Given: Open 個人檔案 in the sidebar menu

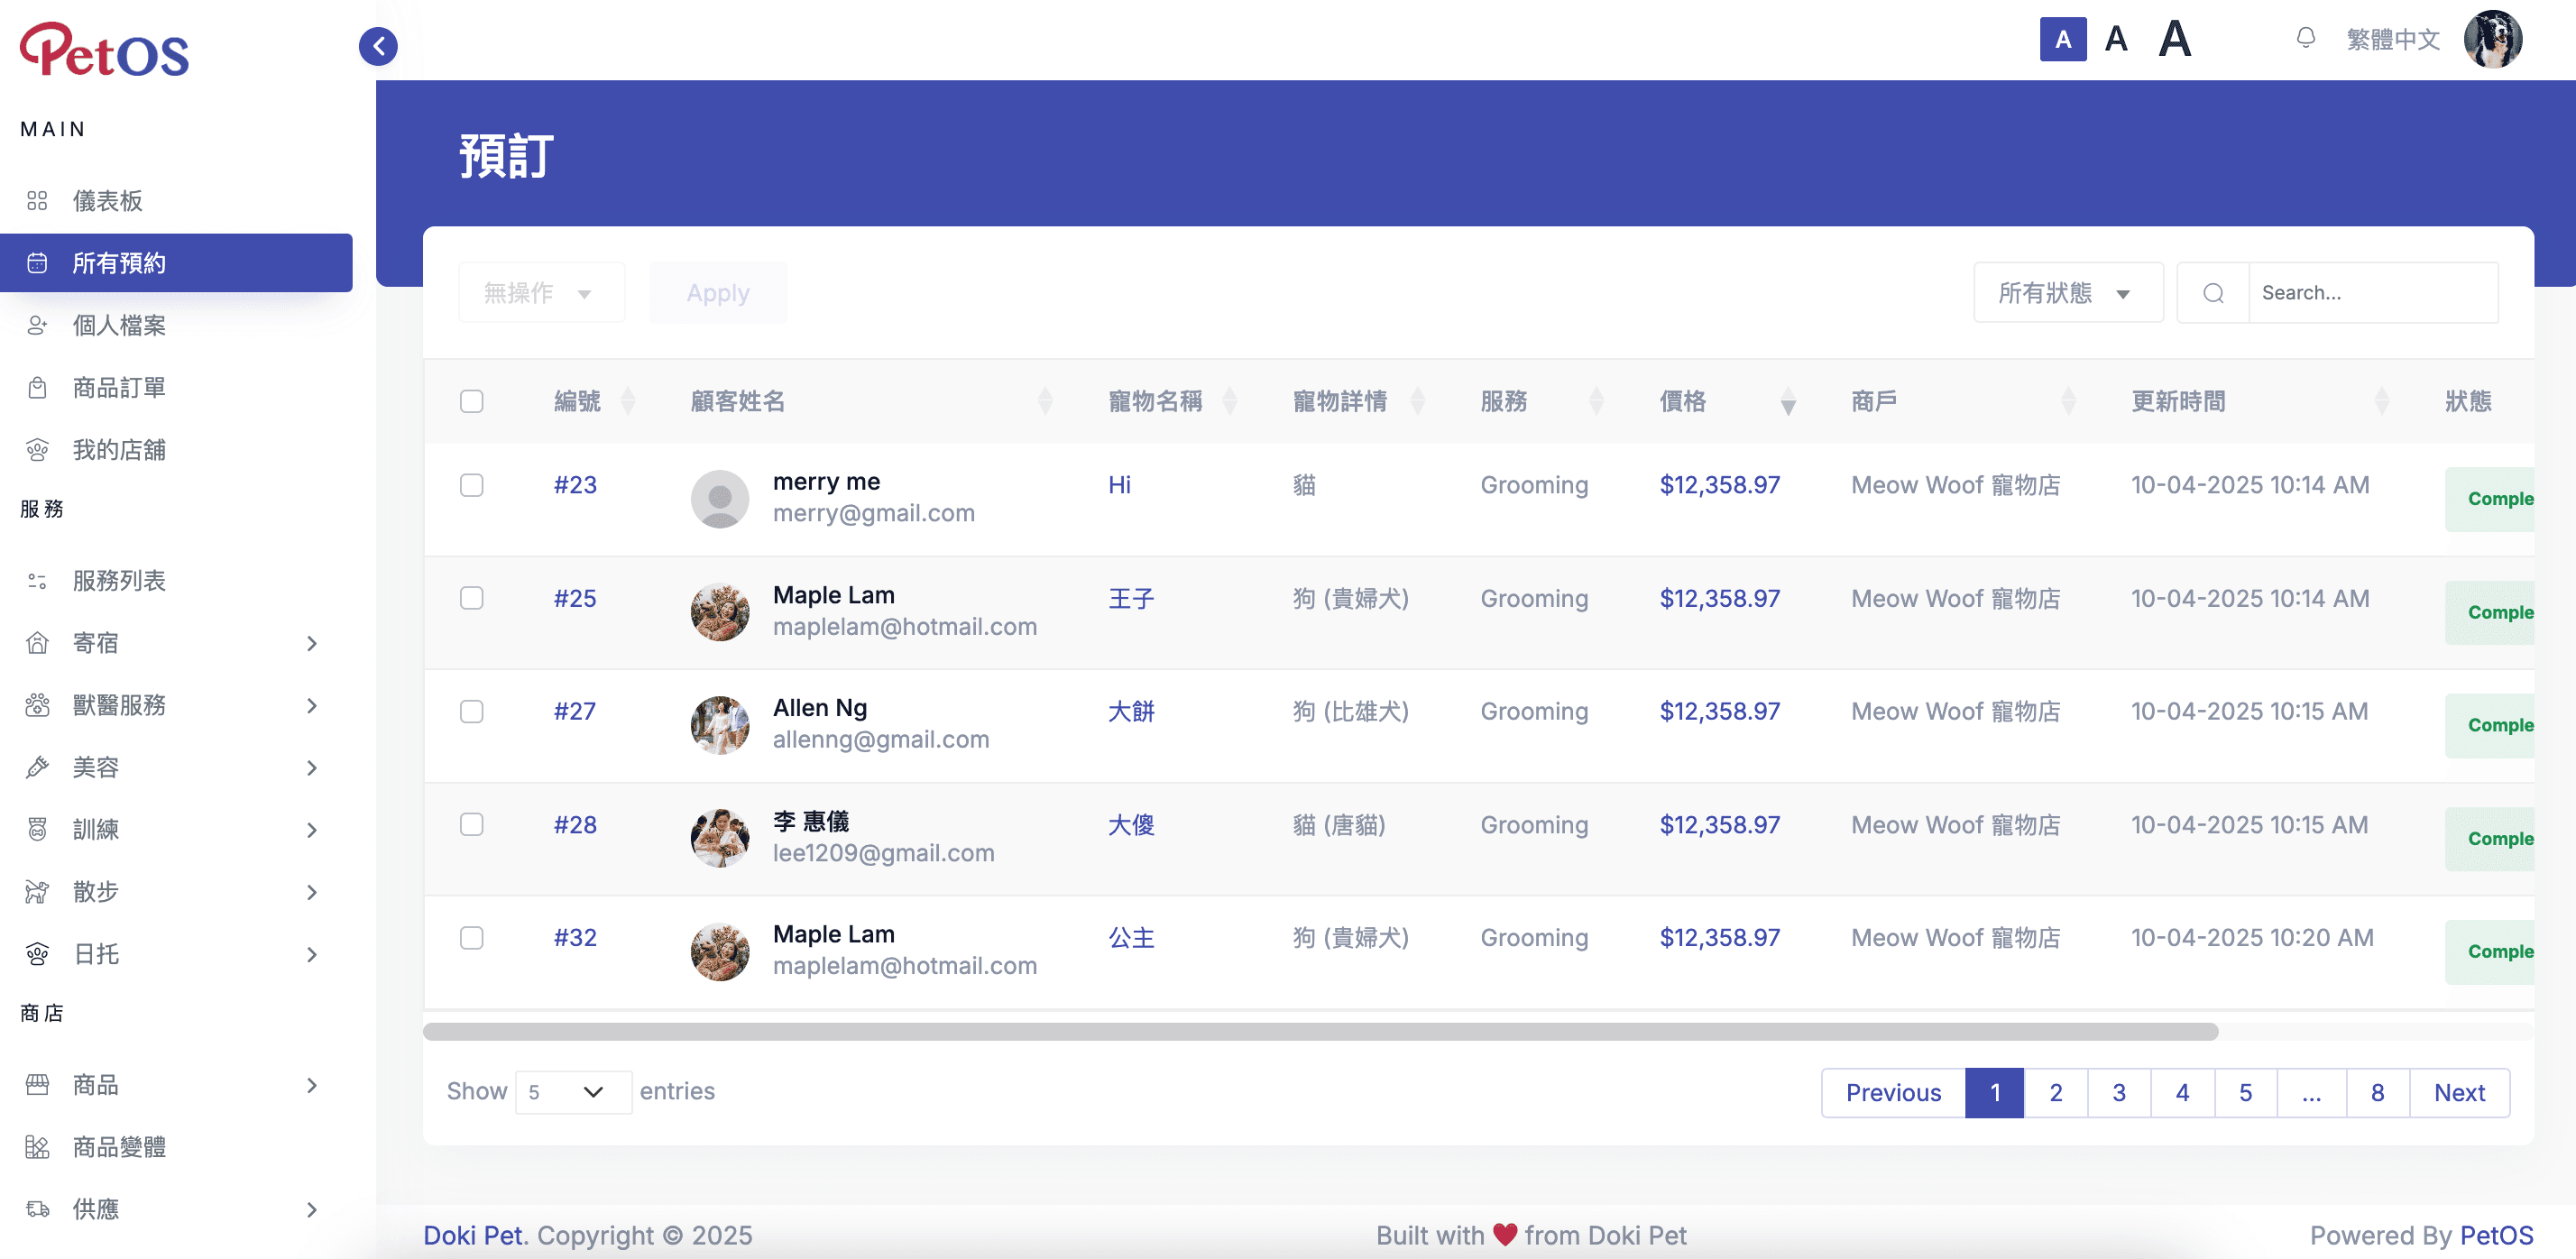Looking at the screenshot, I should click(119, 325).
